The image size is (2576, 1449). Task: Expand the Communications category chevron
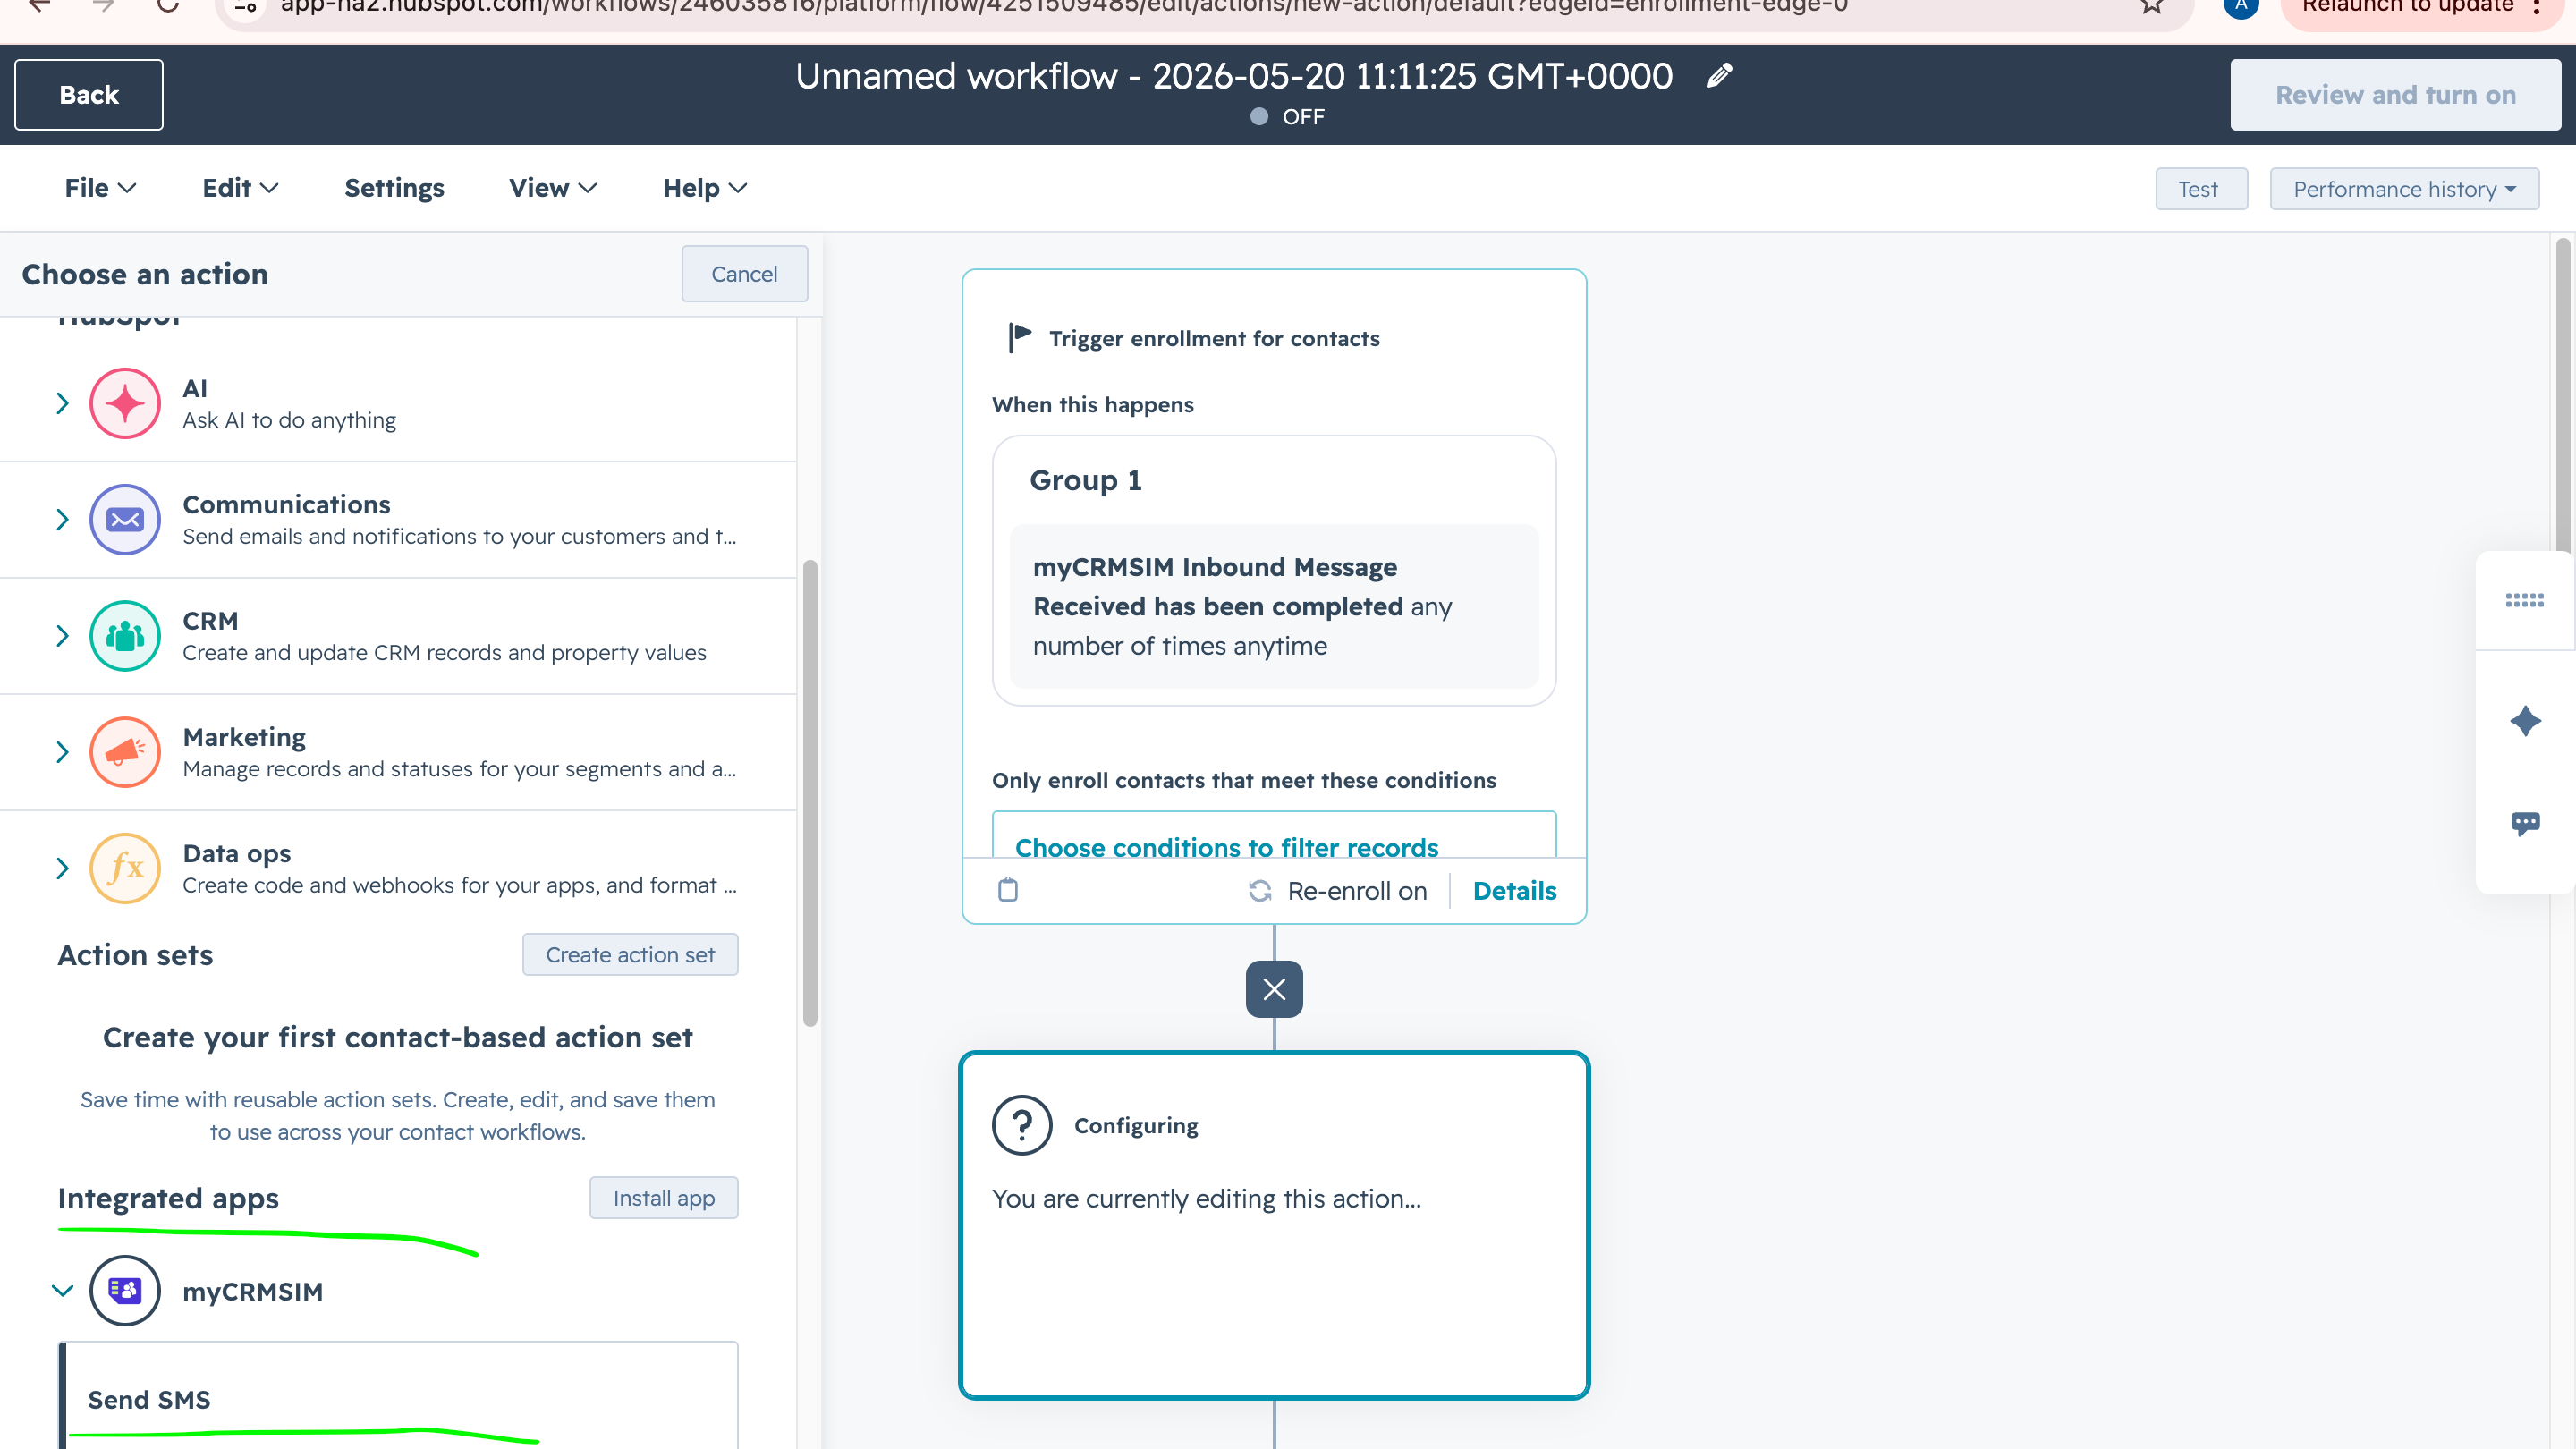tap(62, 520)
